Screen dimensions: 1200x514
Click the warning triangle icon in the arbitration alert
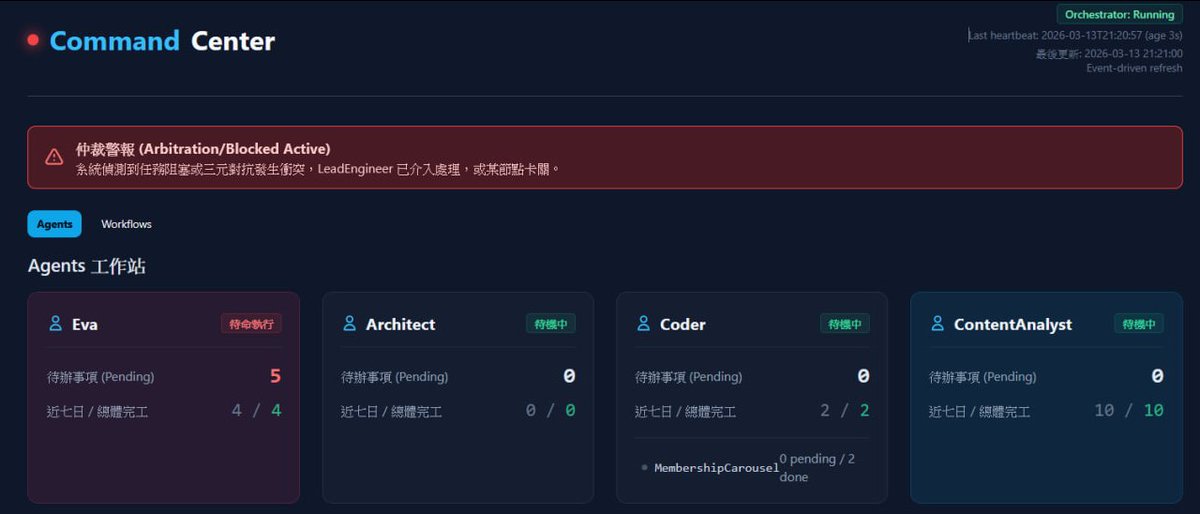[x=54, y=157]
